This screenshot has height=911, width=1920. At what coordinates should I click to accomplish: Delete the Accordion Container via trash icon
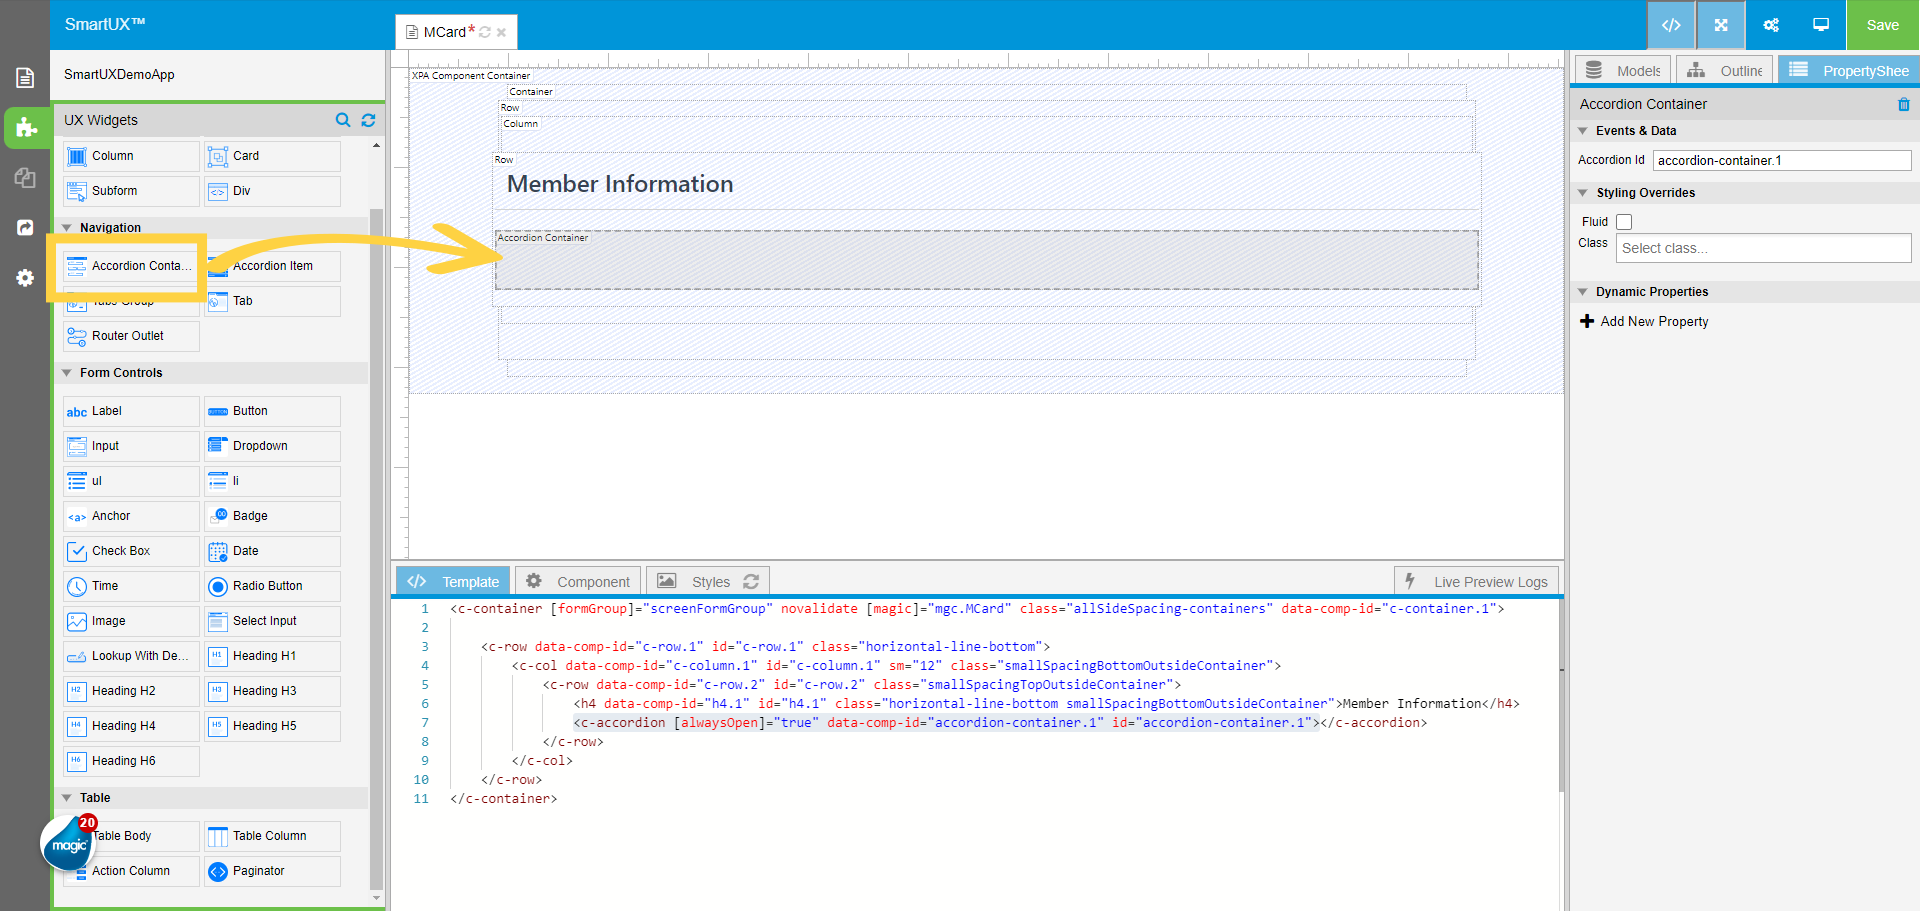pos(1903,104)
